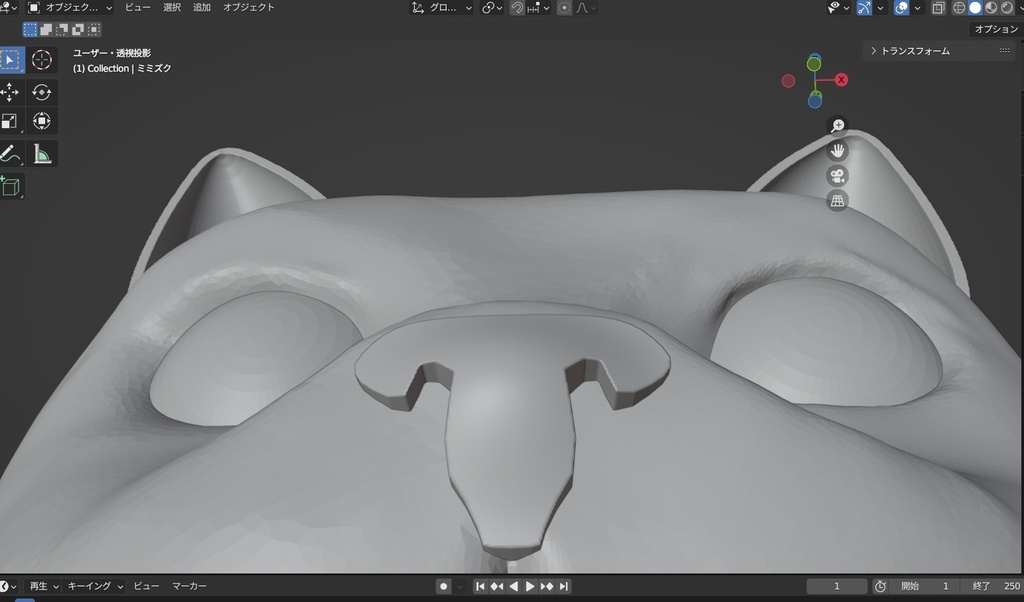
Task: Toggle snapping magnet icon
Action: point(517,8)
